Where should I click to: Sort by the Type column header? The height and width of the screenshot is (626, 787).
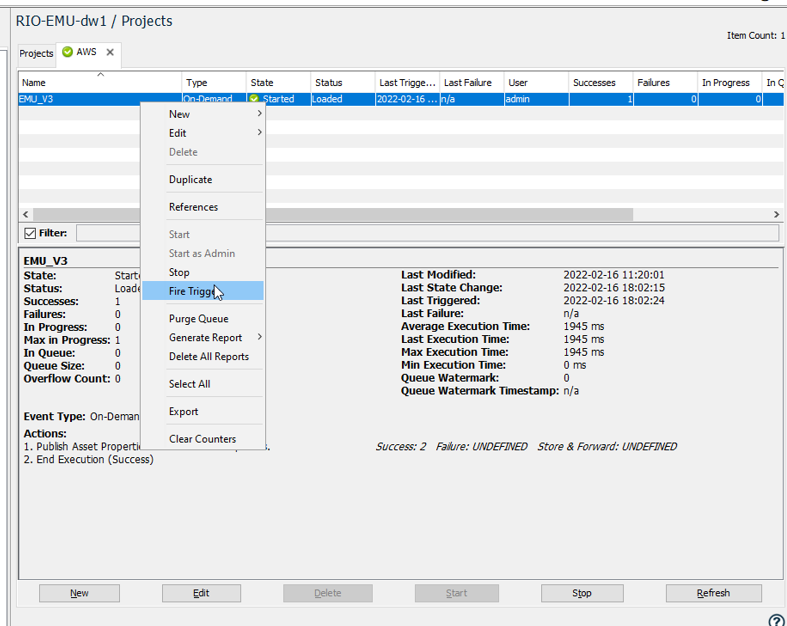pyautogui.click(x=214, y=82)
